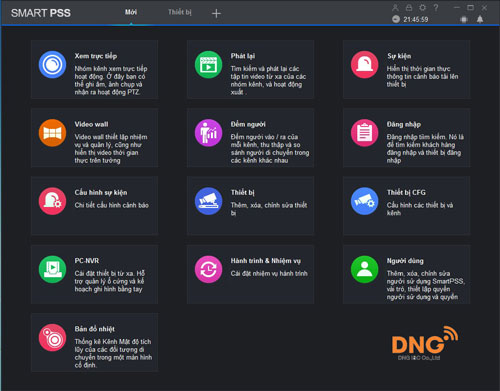The image size is (500, 391).
Task: Click the 21:45:59 time display
Action: 416,19
